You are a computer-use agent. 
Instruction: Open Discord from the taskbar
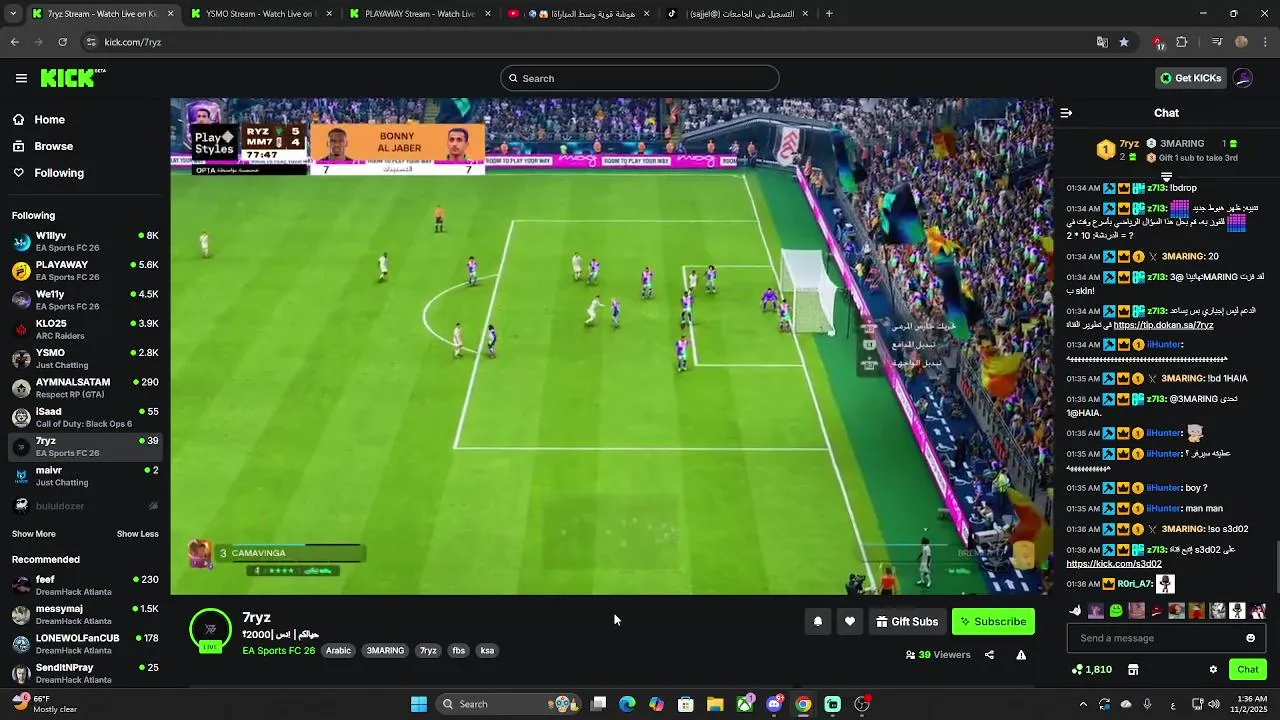click(774, 704)
